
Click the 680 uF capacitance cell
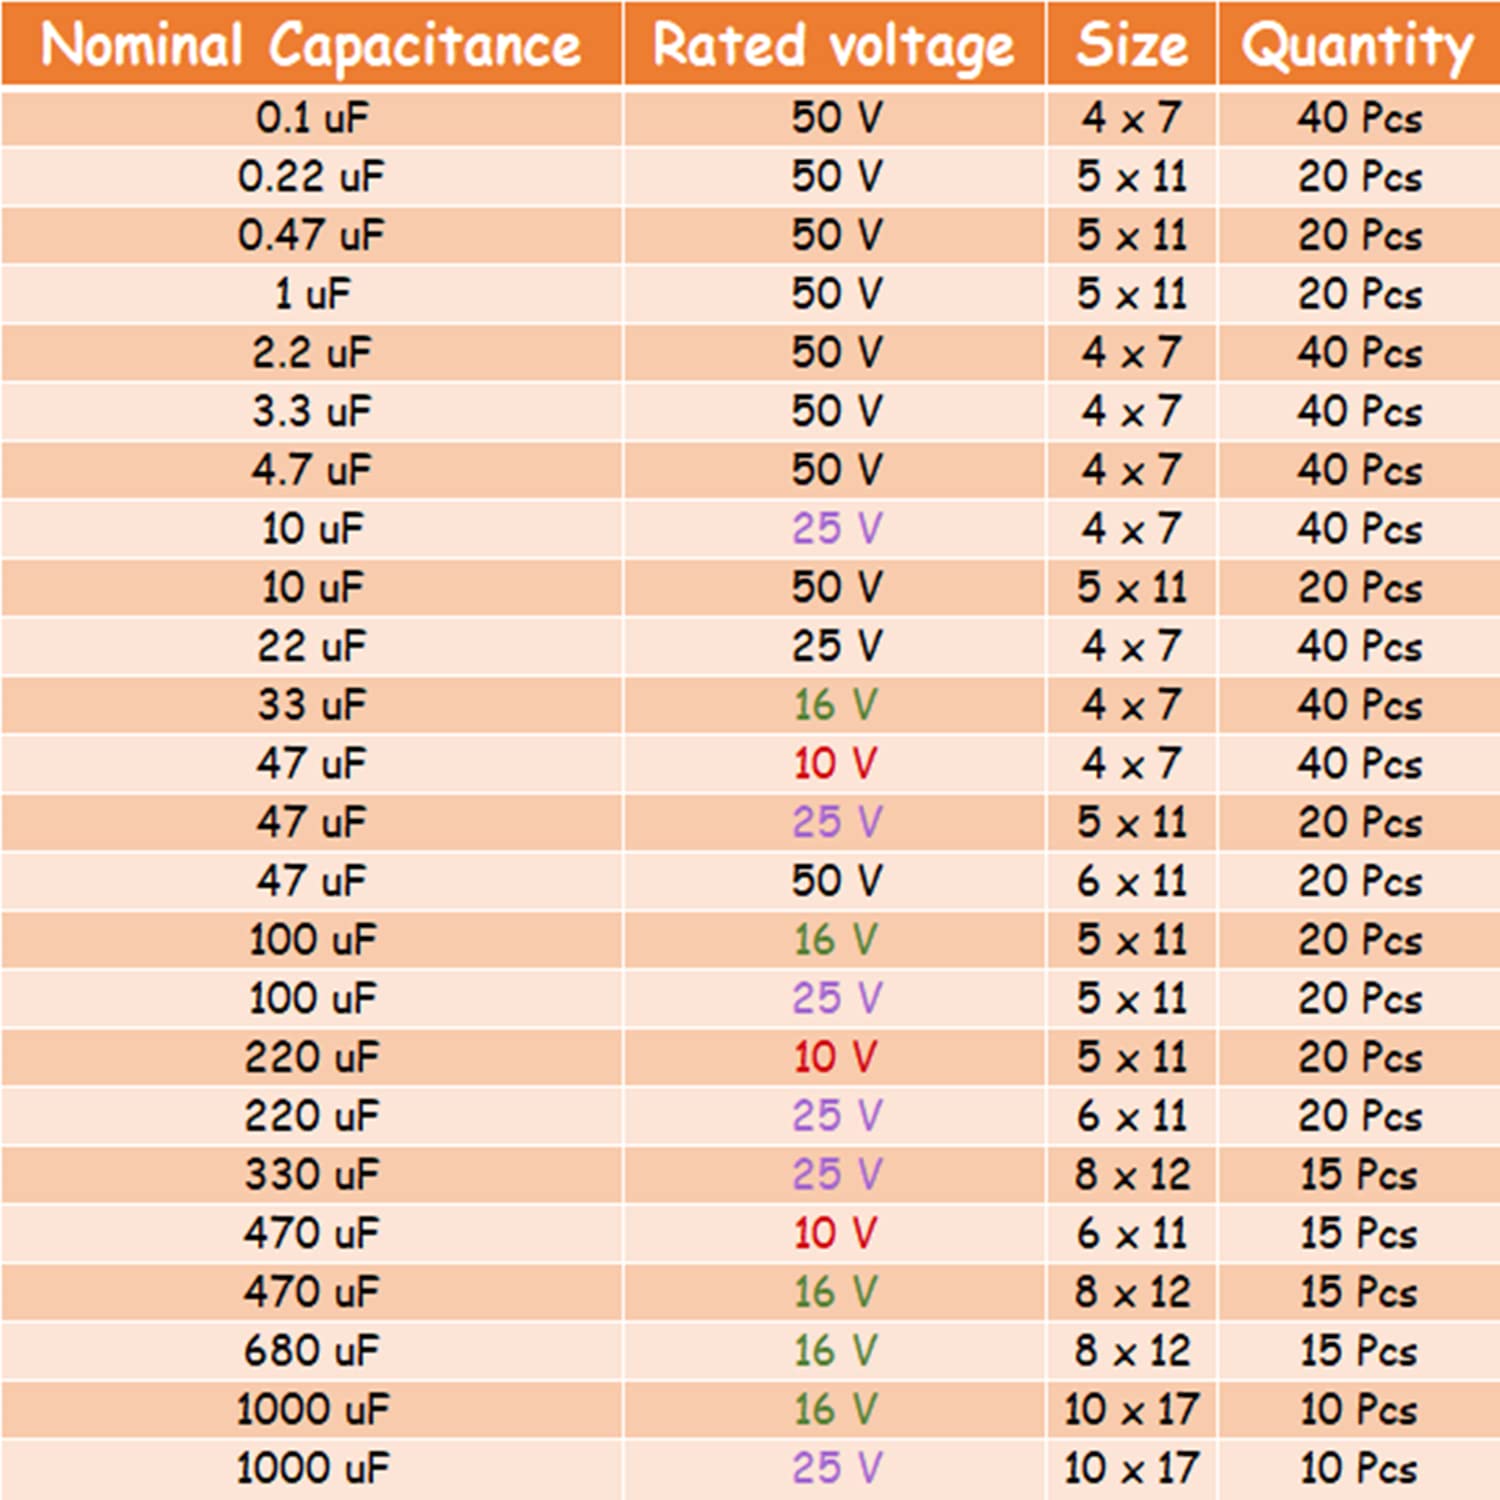(312, 1350)
